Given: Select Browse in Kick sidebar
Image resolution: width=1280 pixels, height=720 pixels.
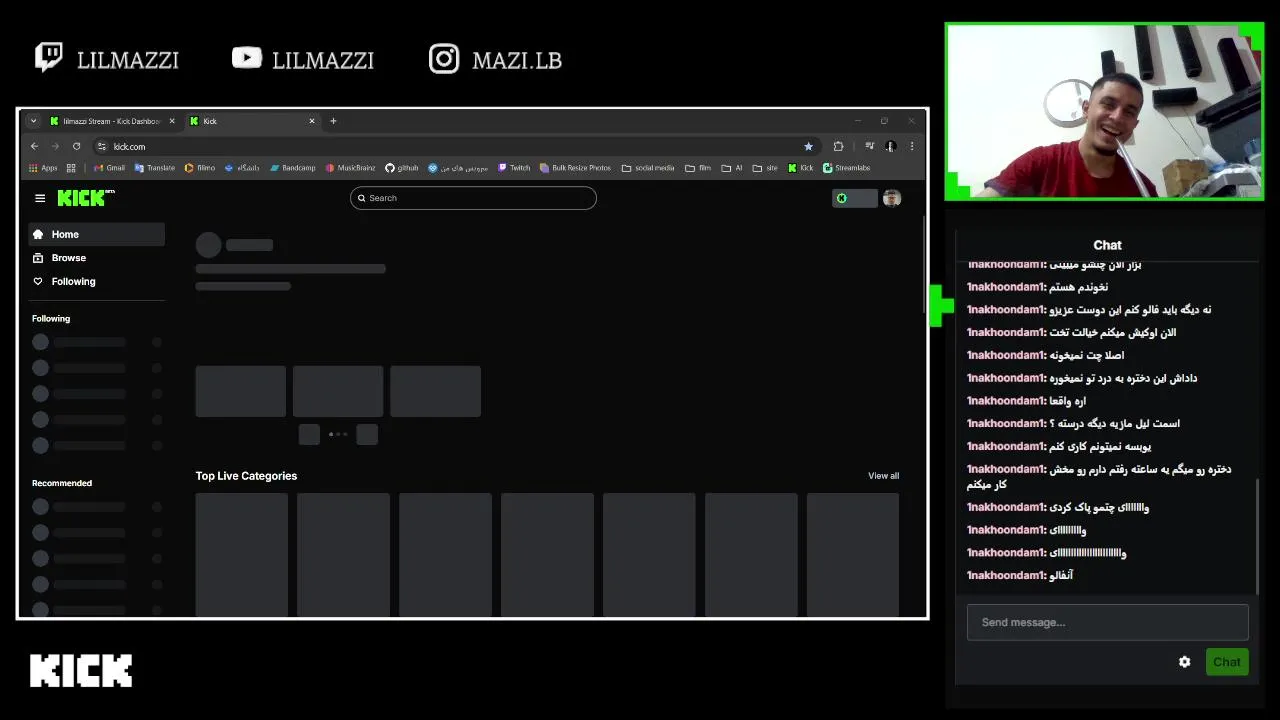Looking at the screenshot, I should tap(96, 258).
